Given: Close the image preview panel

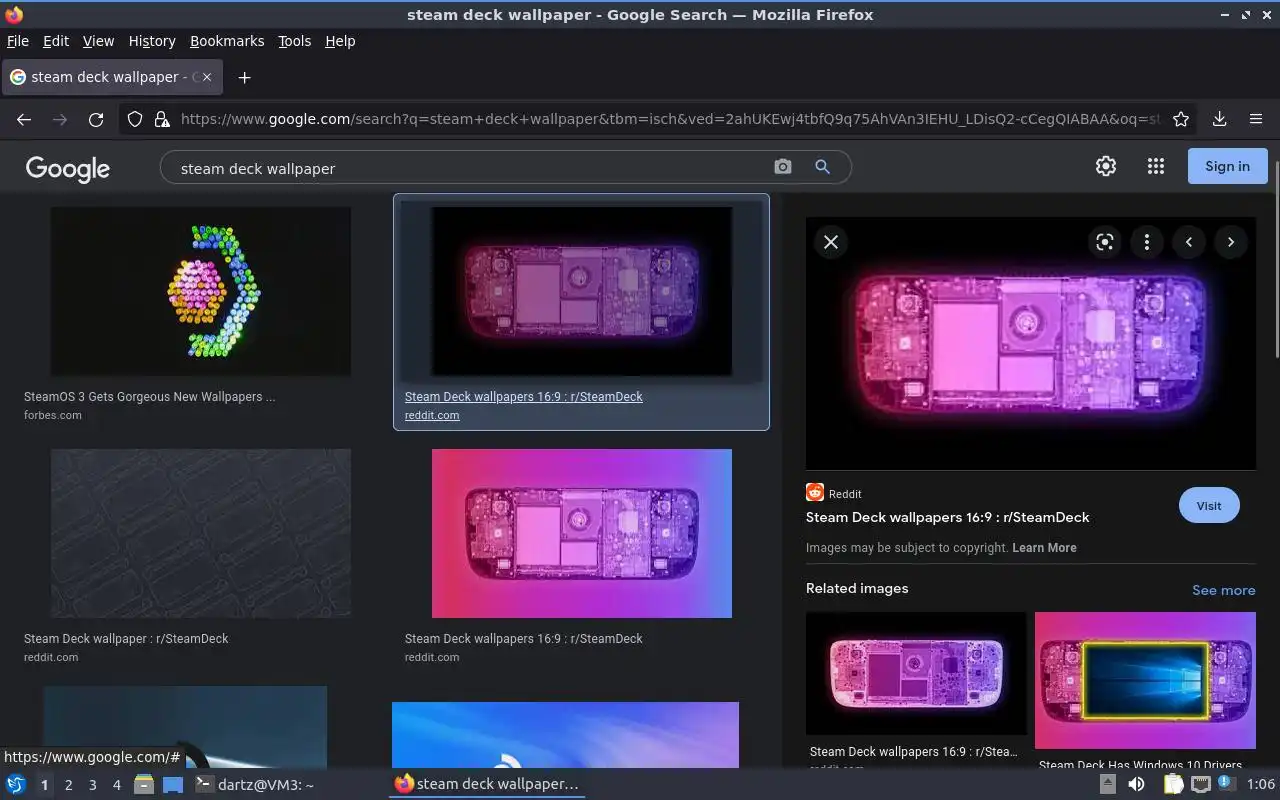Looking at the screenshot, I should tap(830, 242).
